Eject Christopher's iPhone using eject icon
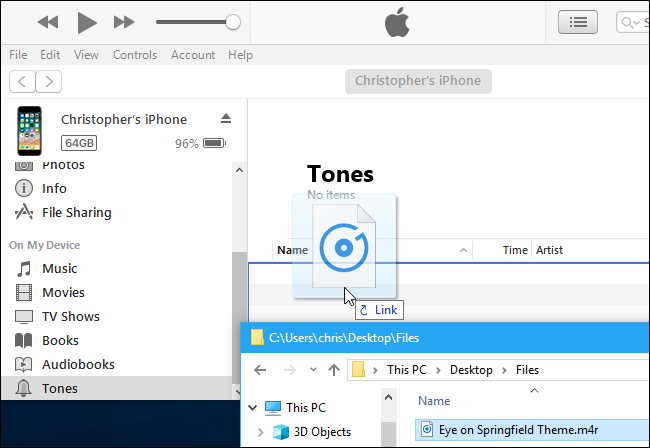Viewport: 650px width, 448px height. click(226, 119)
